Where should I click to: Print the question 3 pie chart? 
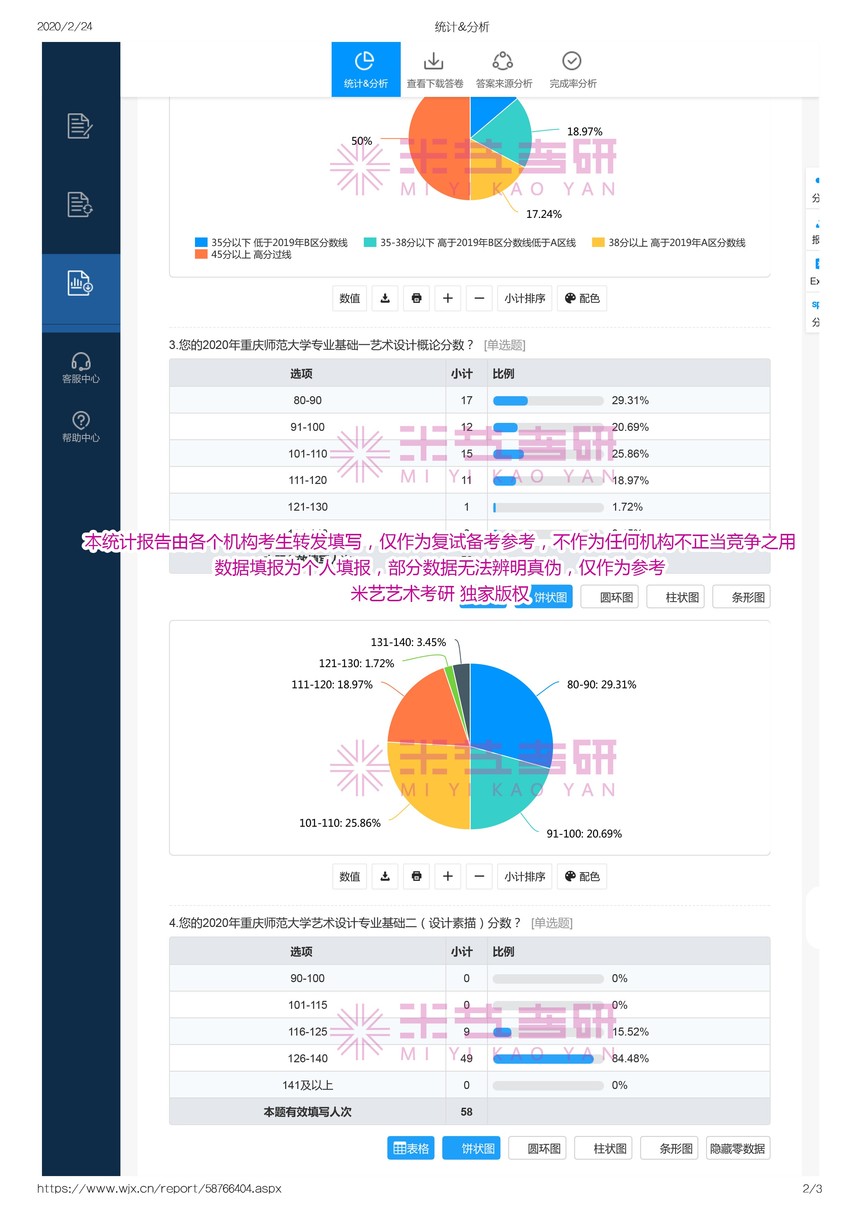pos(417,877)
